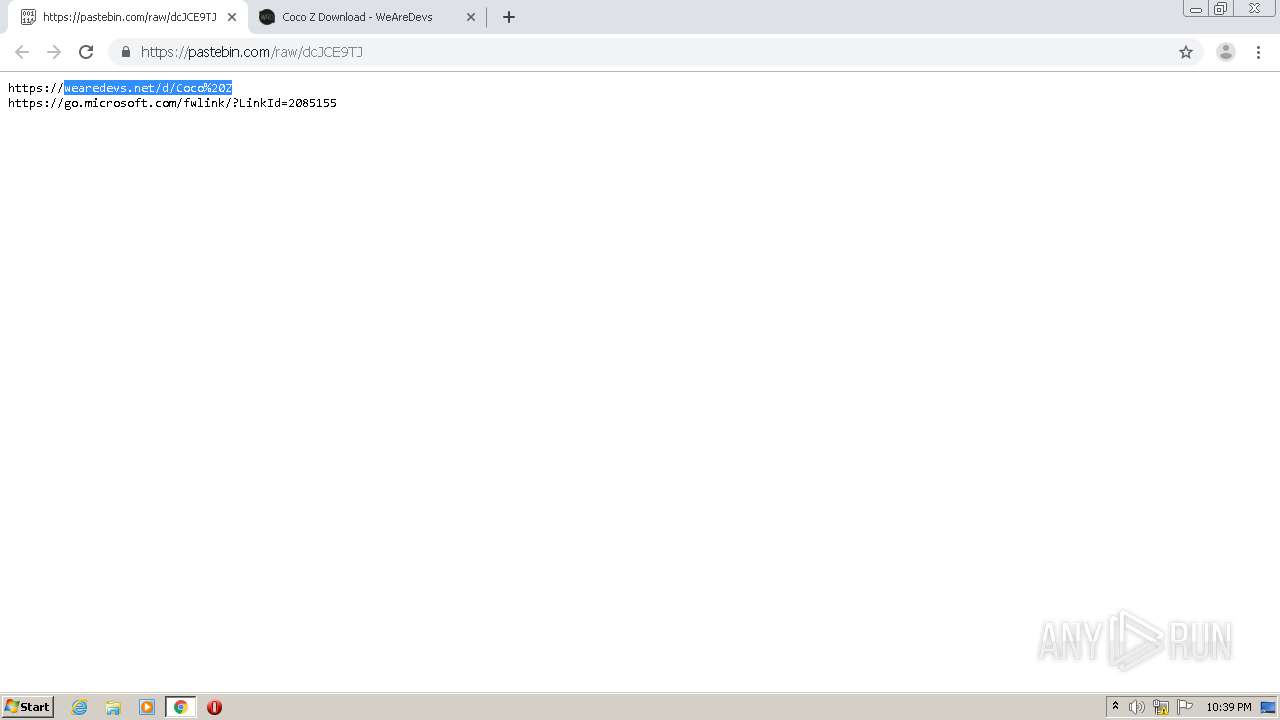
Task: Click the go.microsoft.com/fwlink text line
Action: [172, 103]
